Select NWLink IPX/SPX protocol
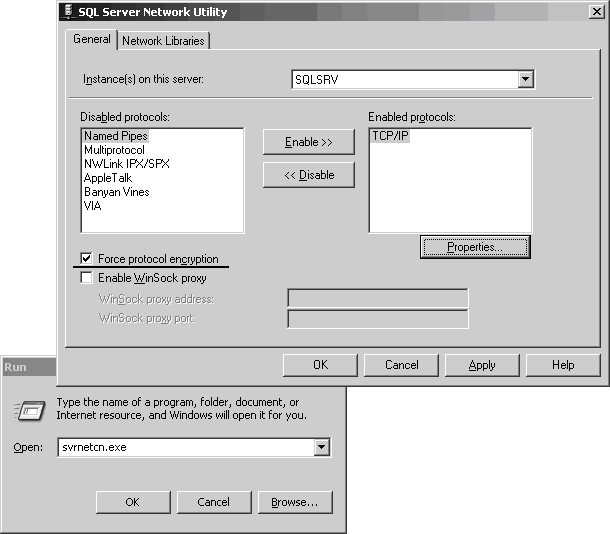Viewport: 610px width, 534px height. [x=127, y=164]
